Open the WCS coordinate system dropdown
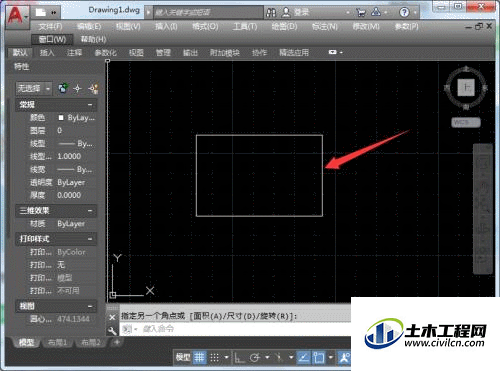This screenshot has height=371, width=500. pyautogui.click(x=466, y=122)
